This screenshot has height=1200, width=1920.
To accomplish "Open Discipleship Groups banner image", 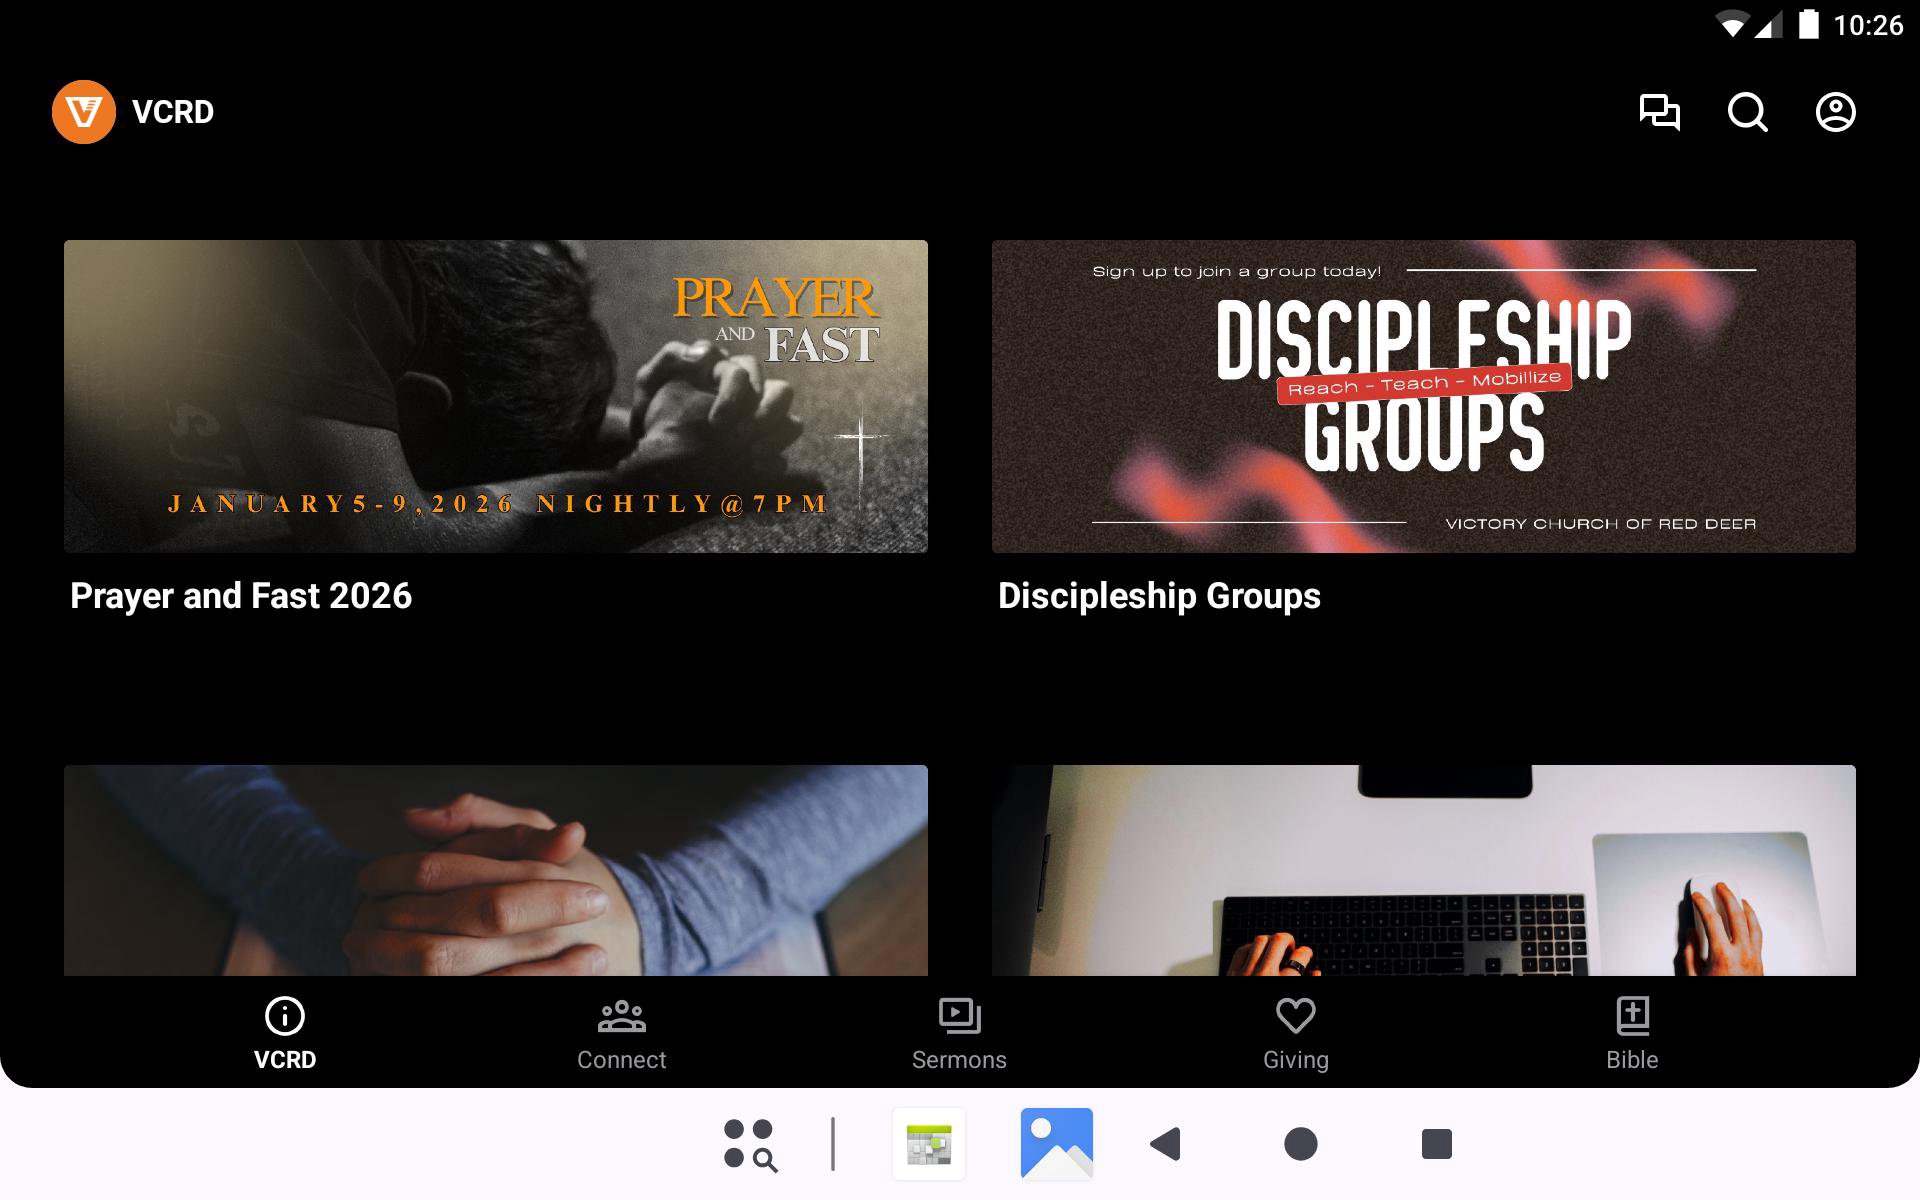I will tap(1423, 396).
